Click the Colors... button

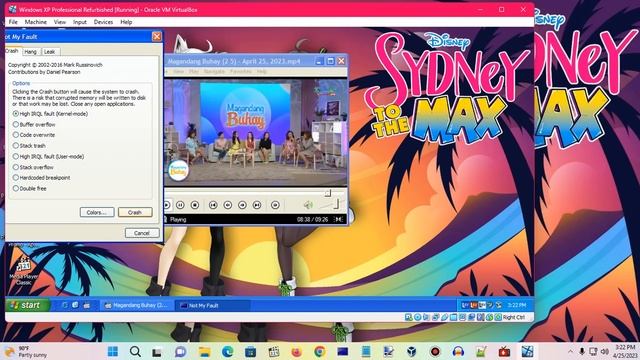(97, 212)
